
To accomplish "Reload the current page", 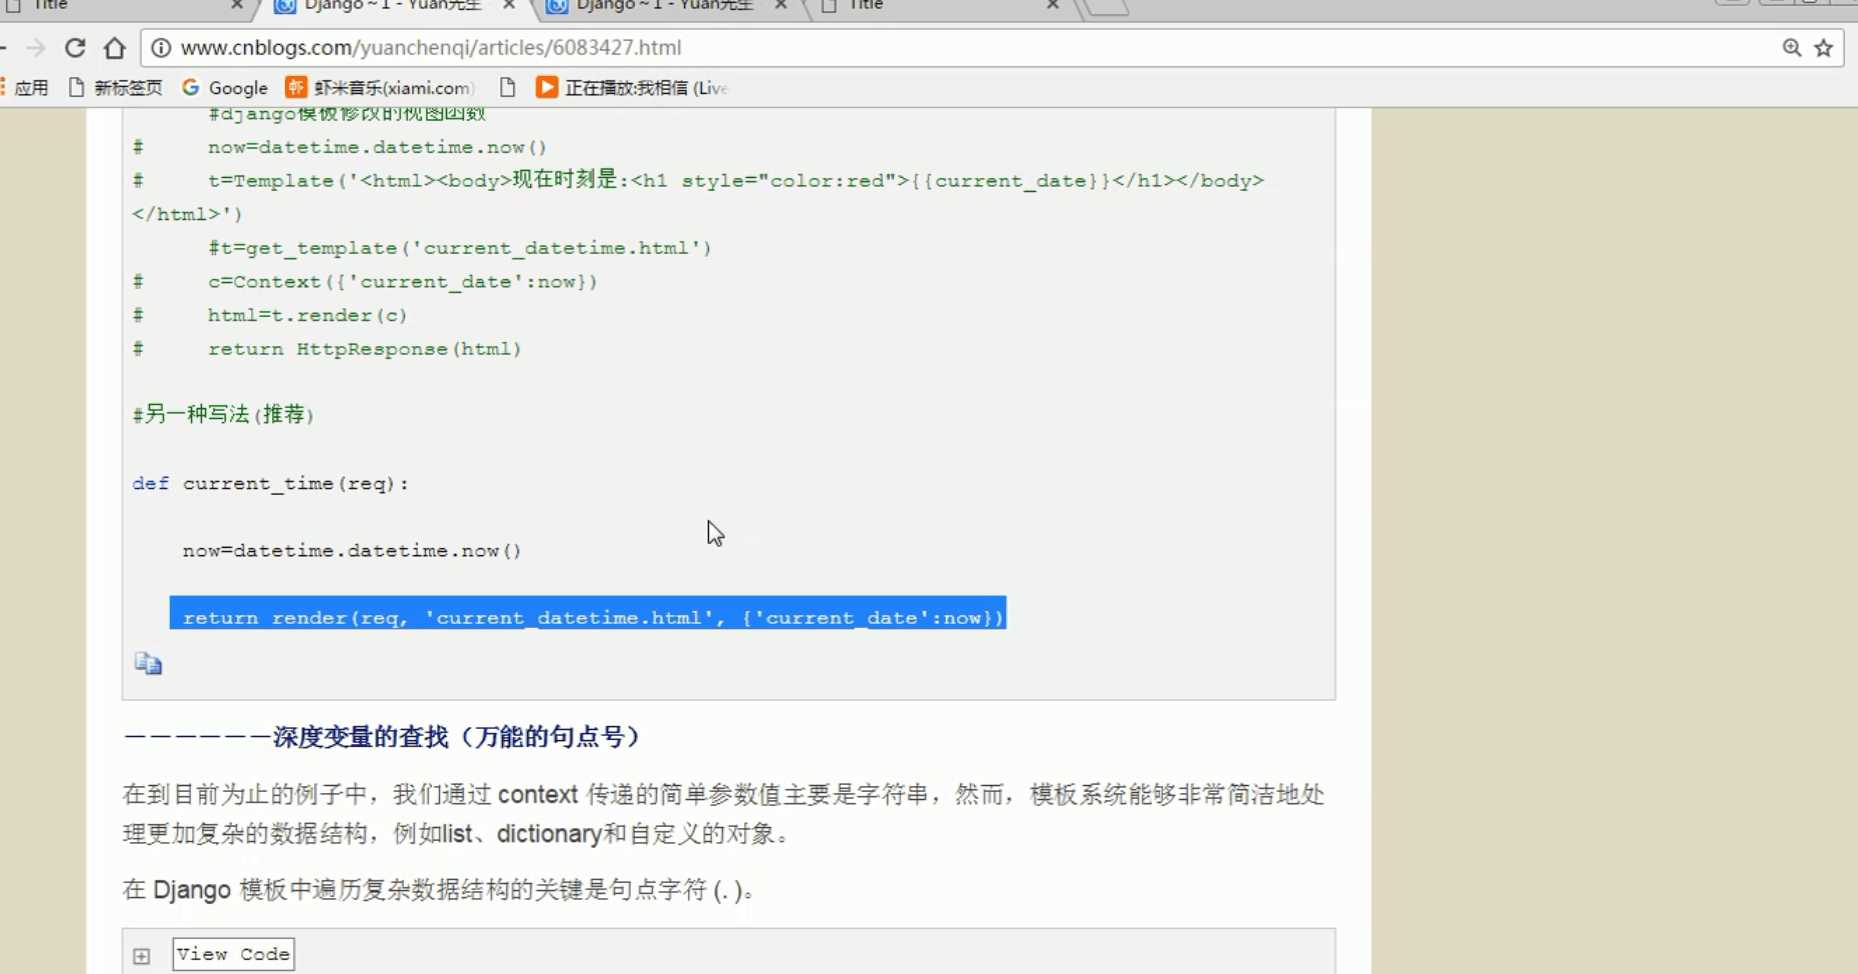I will coord(75,48).
